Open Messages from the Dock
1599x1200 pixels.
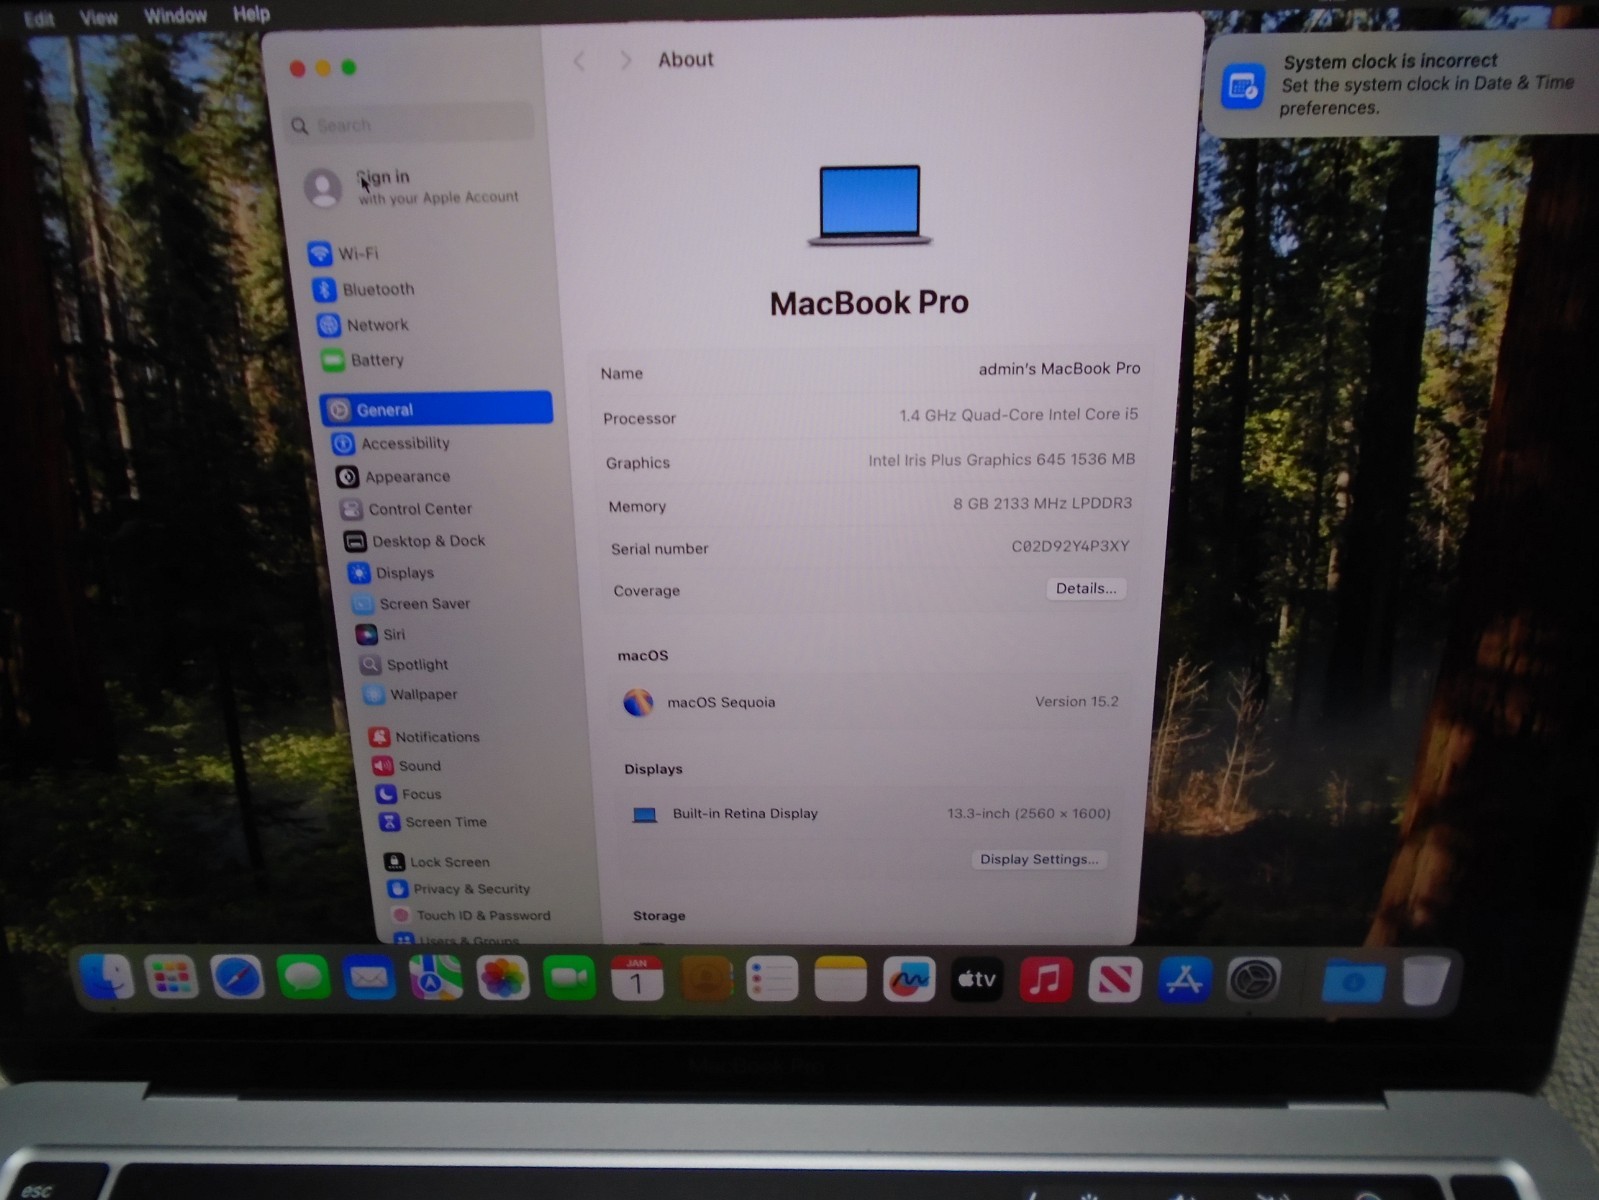coord(303,978)
